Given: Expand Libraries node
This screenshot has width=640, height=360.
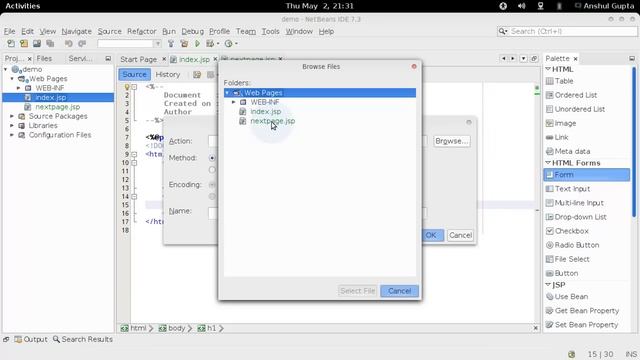Looking at the screenshot, I should tap(12, 126).
